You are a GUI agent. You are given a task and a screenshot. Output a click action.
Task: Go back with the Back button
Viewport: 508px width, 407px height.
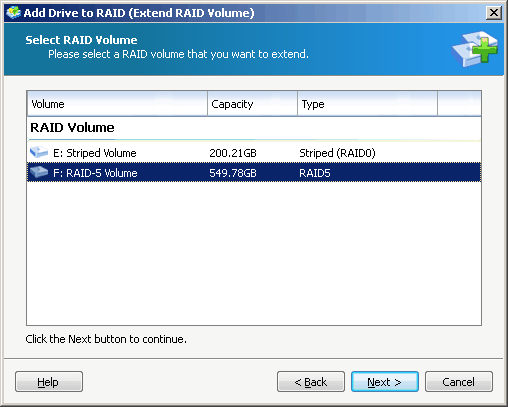311,382
